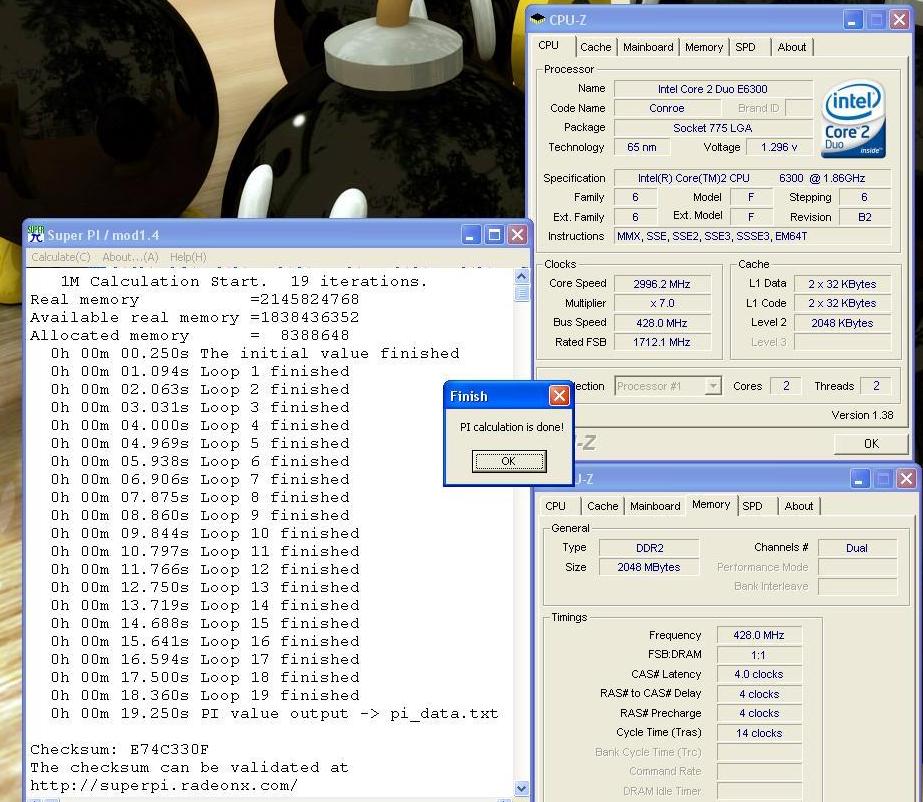
Task: Minimize the Super PI window
Action: 470,235
